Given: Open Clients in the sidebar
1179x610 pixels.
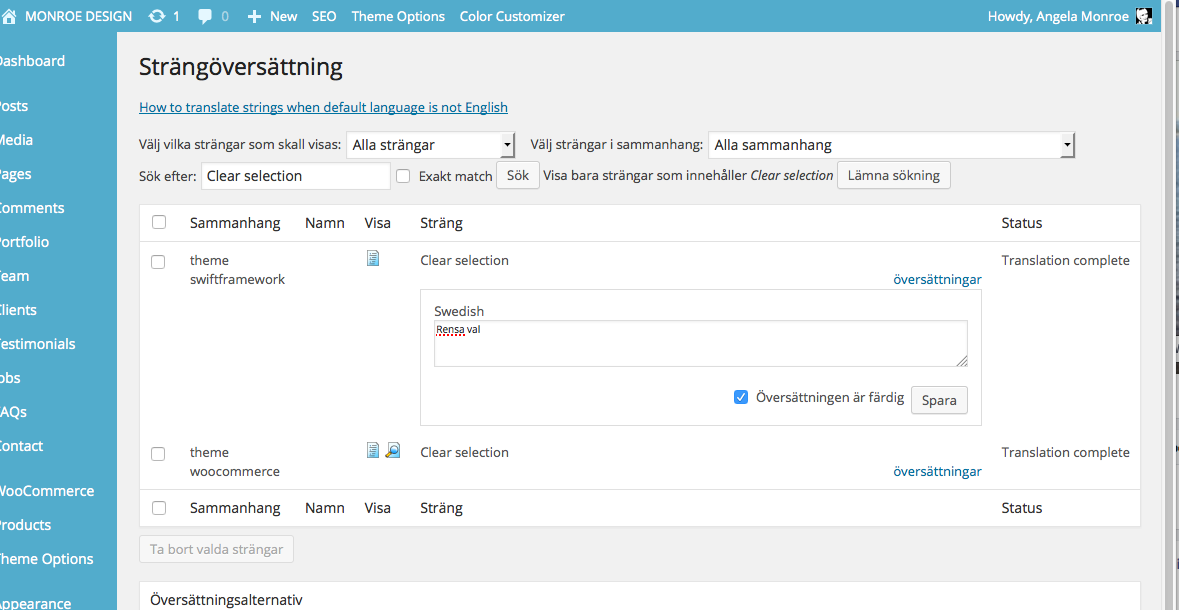Looking at the screenshot, I should pyautogui.click(x=19, y=310).
